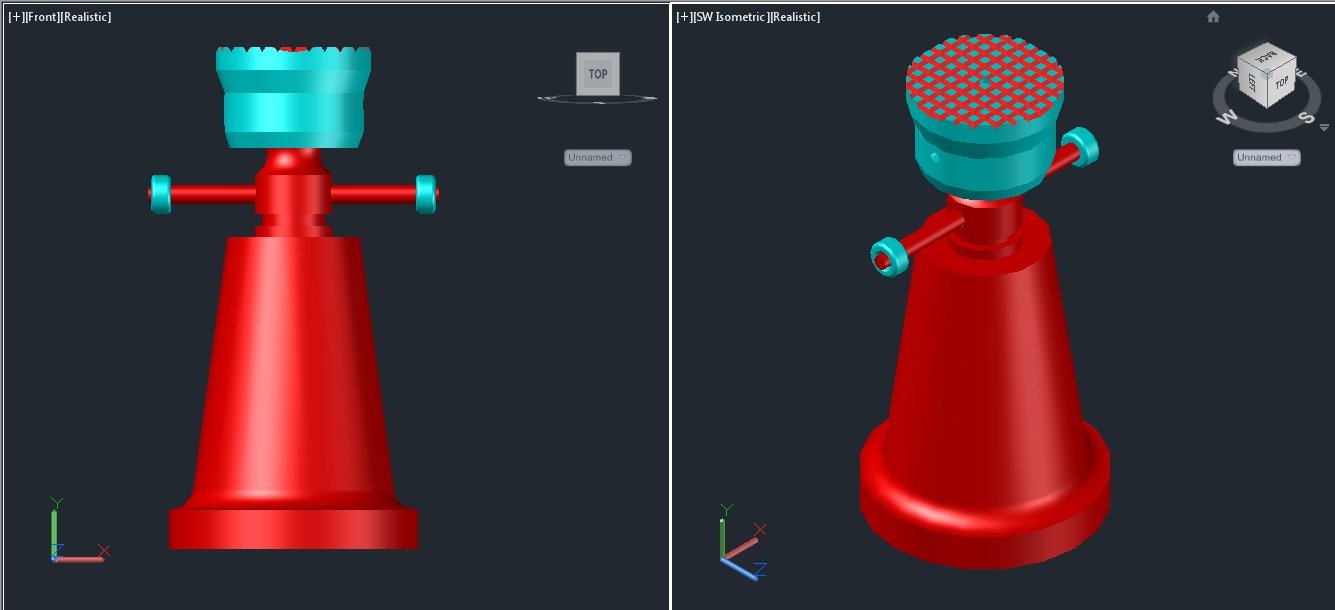Select the red conical base in the Front view
The image size is (1335, 610).
tap(292, 380)
